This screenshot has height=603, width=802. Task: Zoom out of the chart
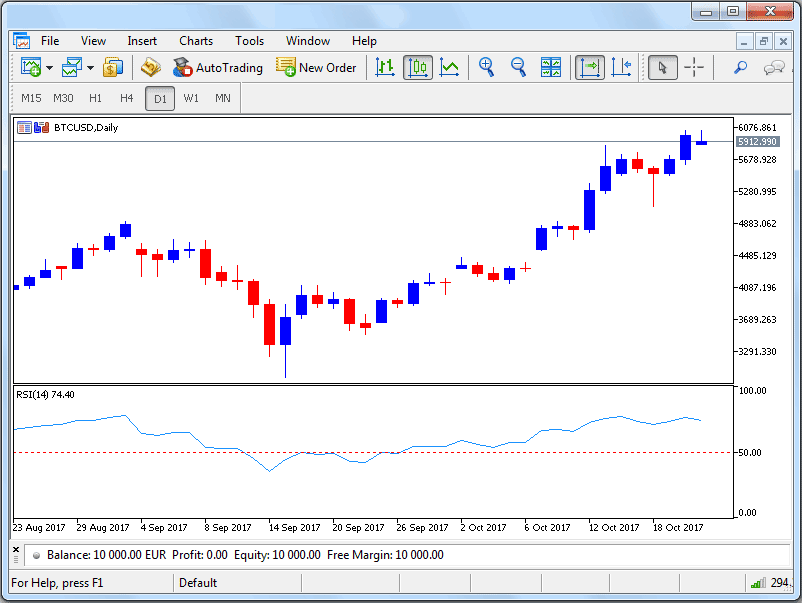click(519, 68)
